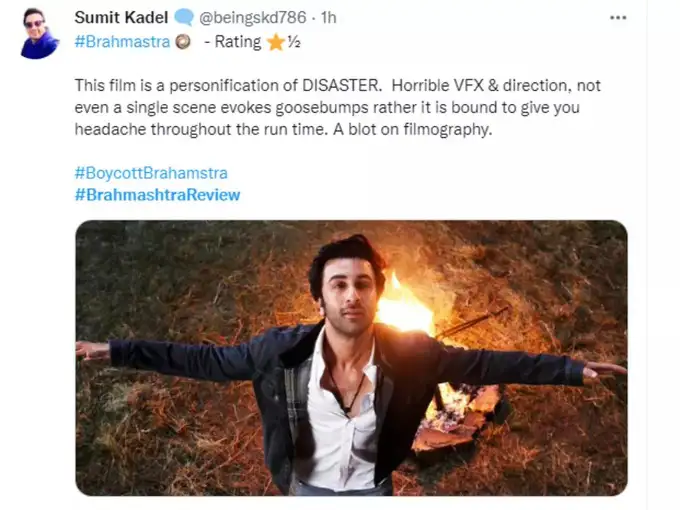Click the "- Rating" text label

[232, 42]
